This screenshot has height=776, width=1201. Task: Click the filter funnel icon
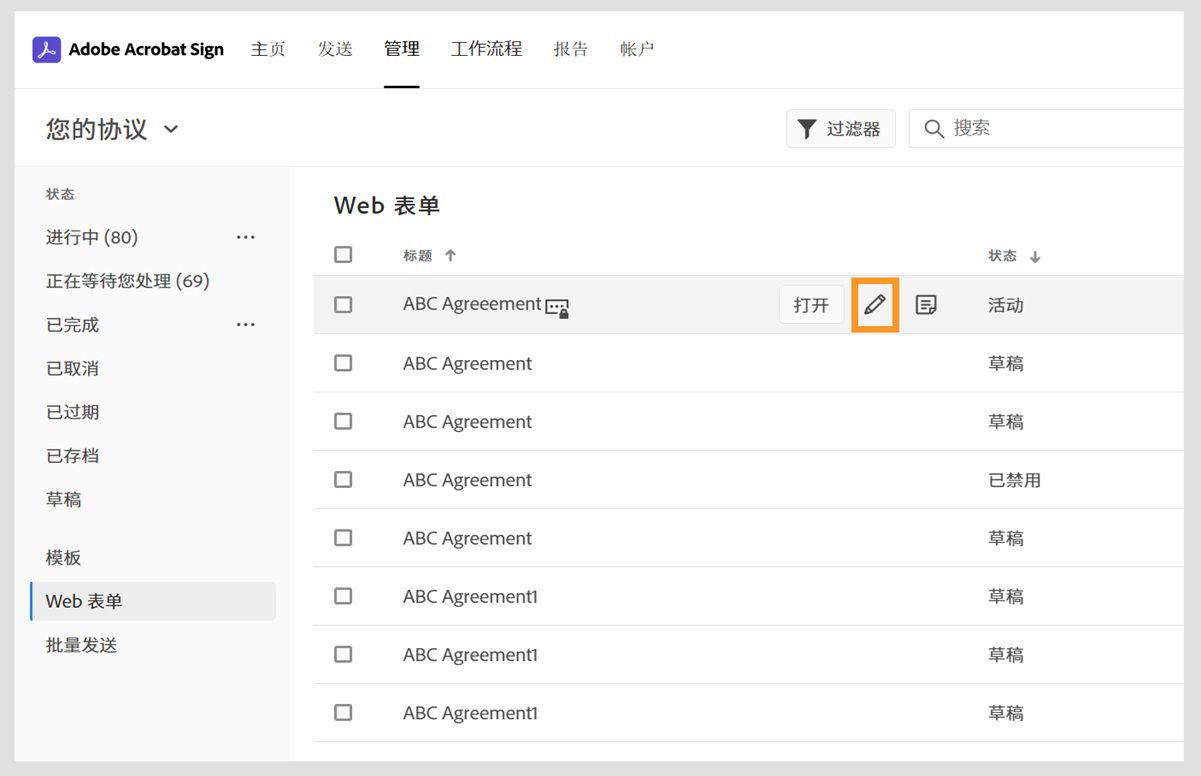pyautogui.click(x=808, y=128)
